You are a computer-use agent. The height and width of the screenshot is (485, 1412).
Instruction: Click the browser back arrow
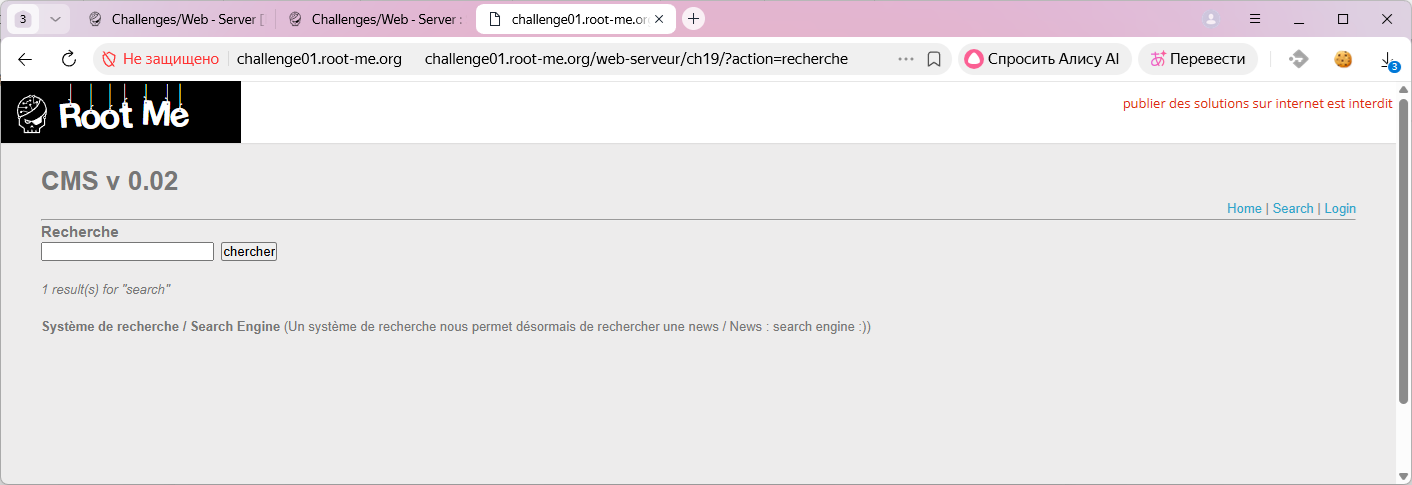pos(26,59)
